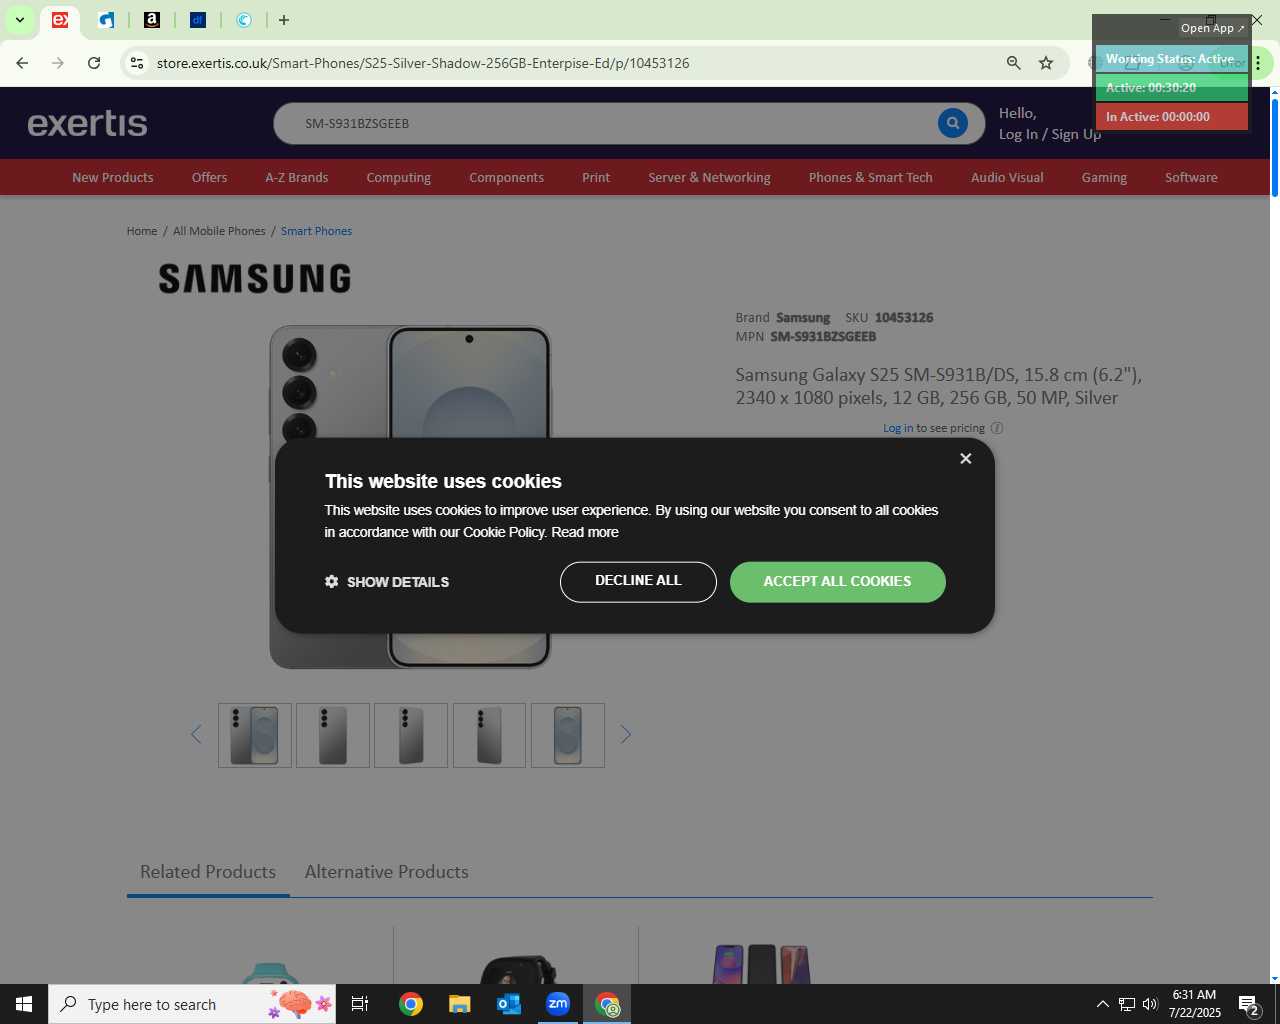The height and width of the screenshot is (1024, 1280).
Task: Select fifth thumbnail showing phone front
Action: point(568,735)
